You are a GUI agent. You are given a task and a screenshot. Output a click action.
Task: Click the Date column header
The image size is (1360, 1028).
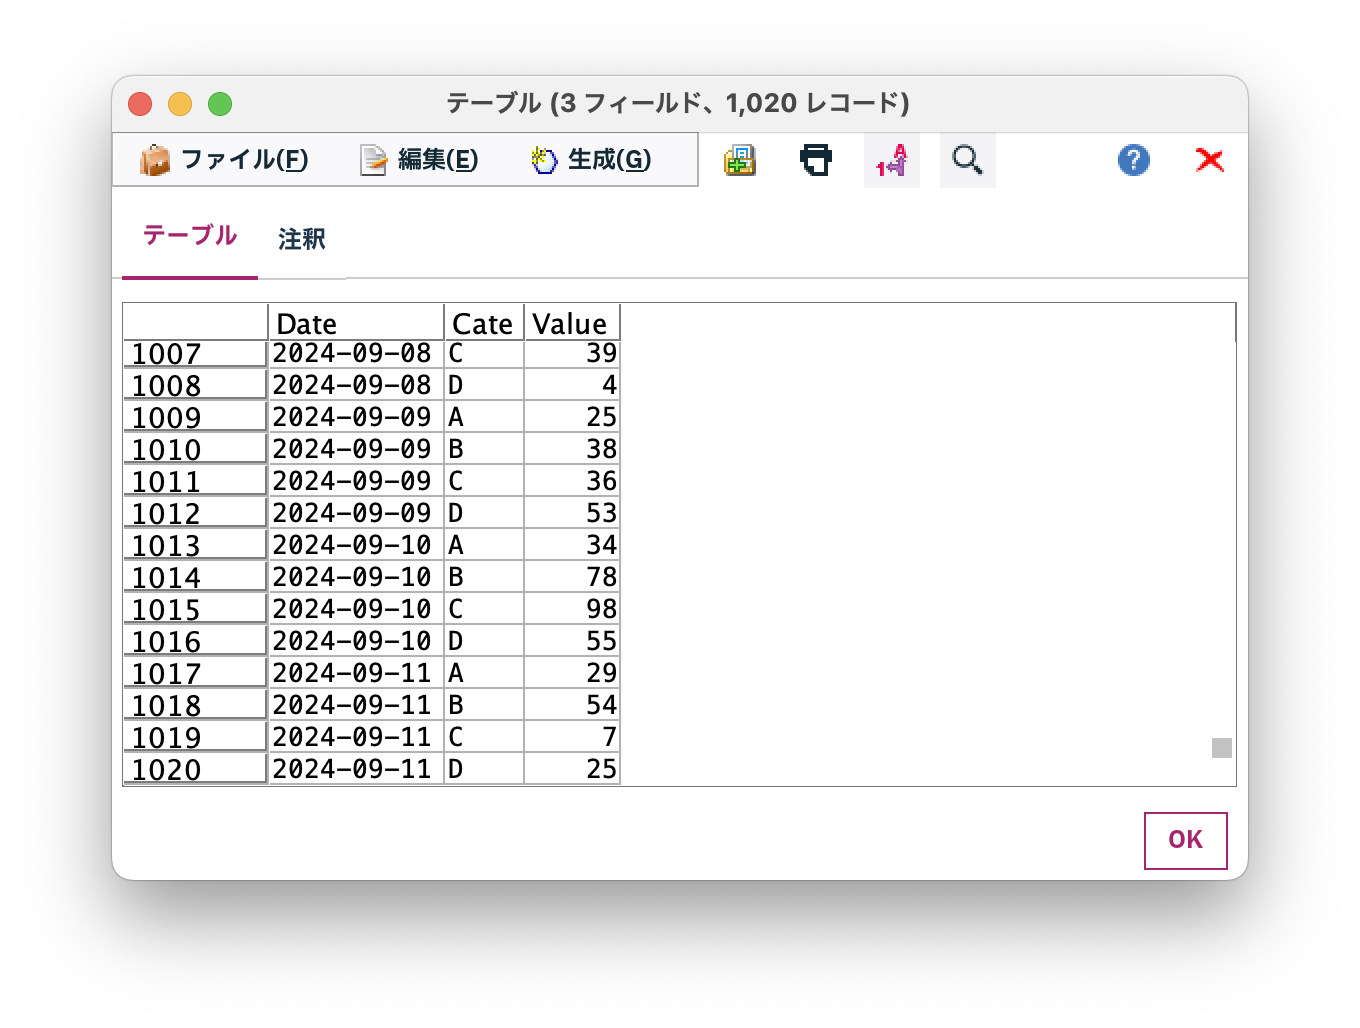(x=355, y=322)
